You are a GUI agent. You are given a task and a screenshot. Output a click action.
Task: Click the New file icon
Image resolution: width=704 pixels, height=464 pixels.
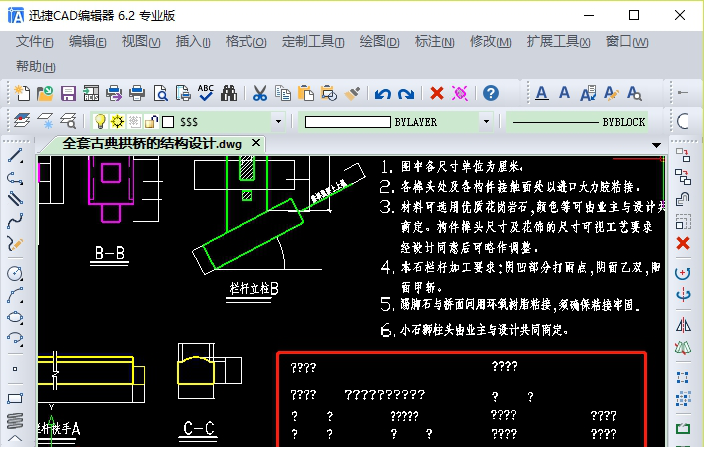[x=22, y=93]
